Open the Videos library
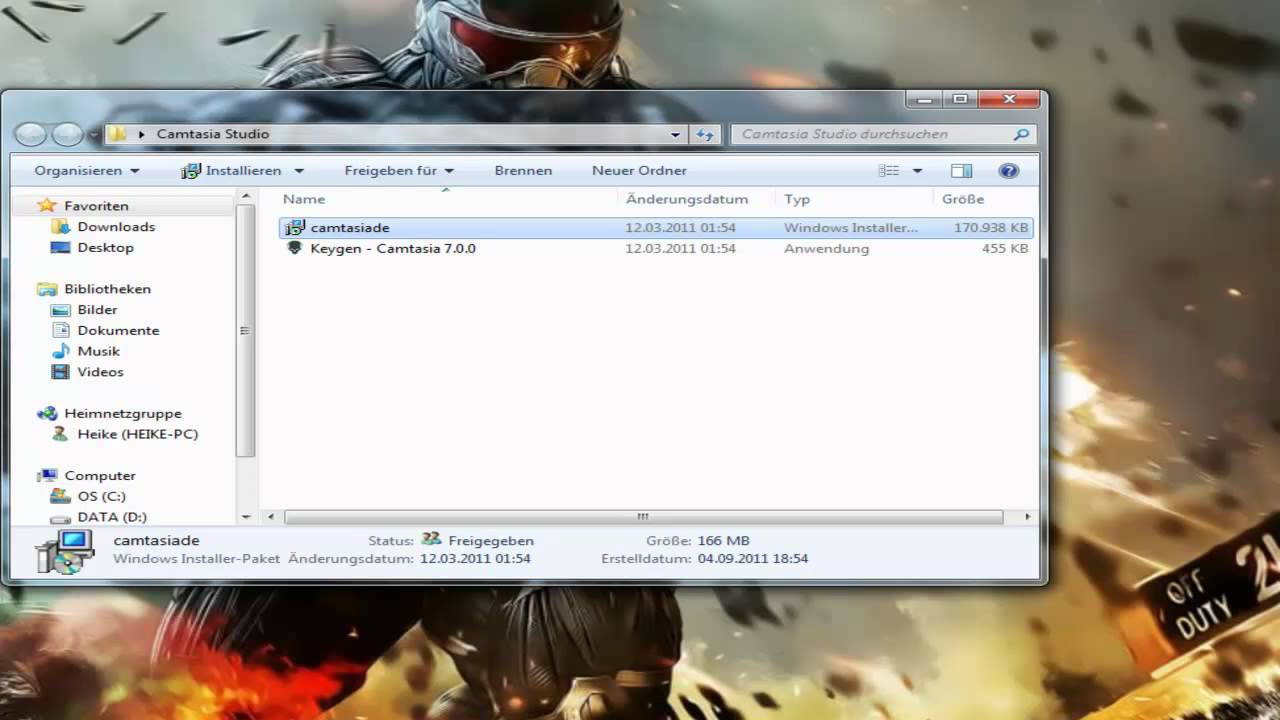 100,372
